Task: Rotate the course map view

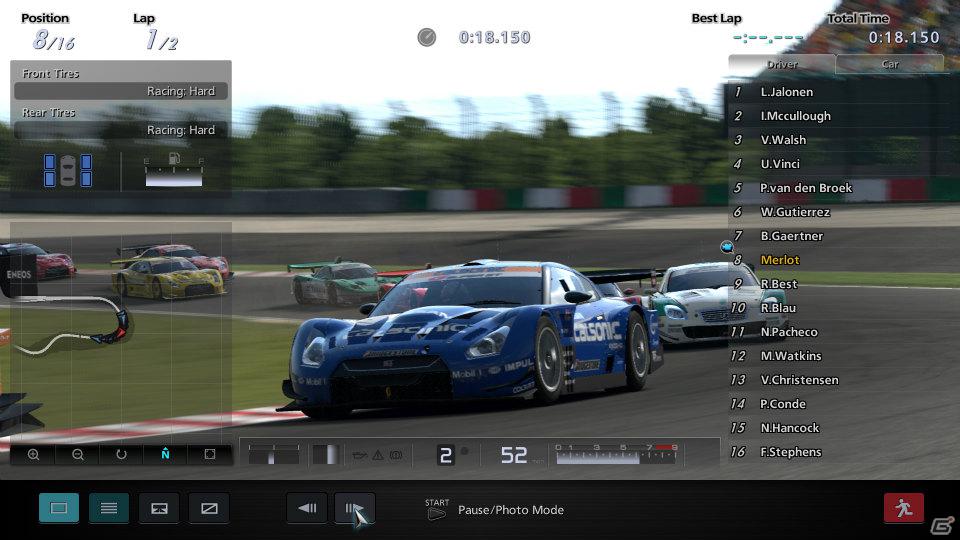Action: 121,454
